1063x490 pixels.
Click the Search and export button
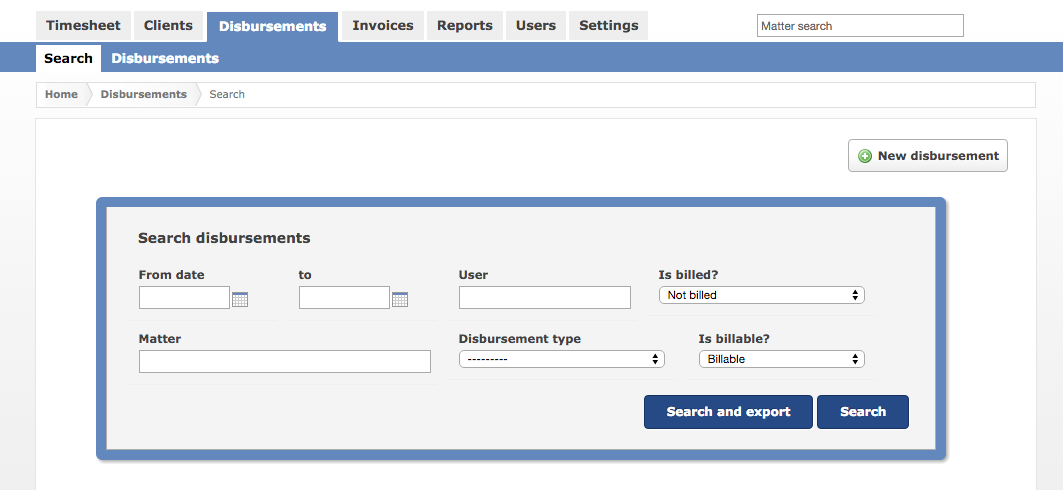(x=728, y=412)
